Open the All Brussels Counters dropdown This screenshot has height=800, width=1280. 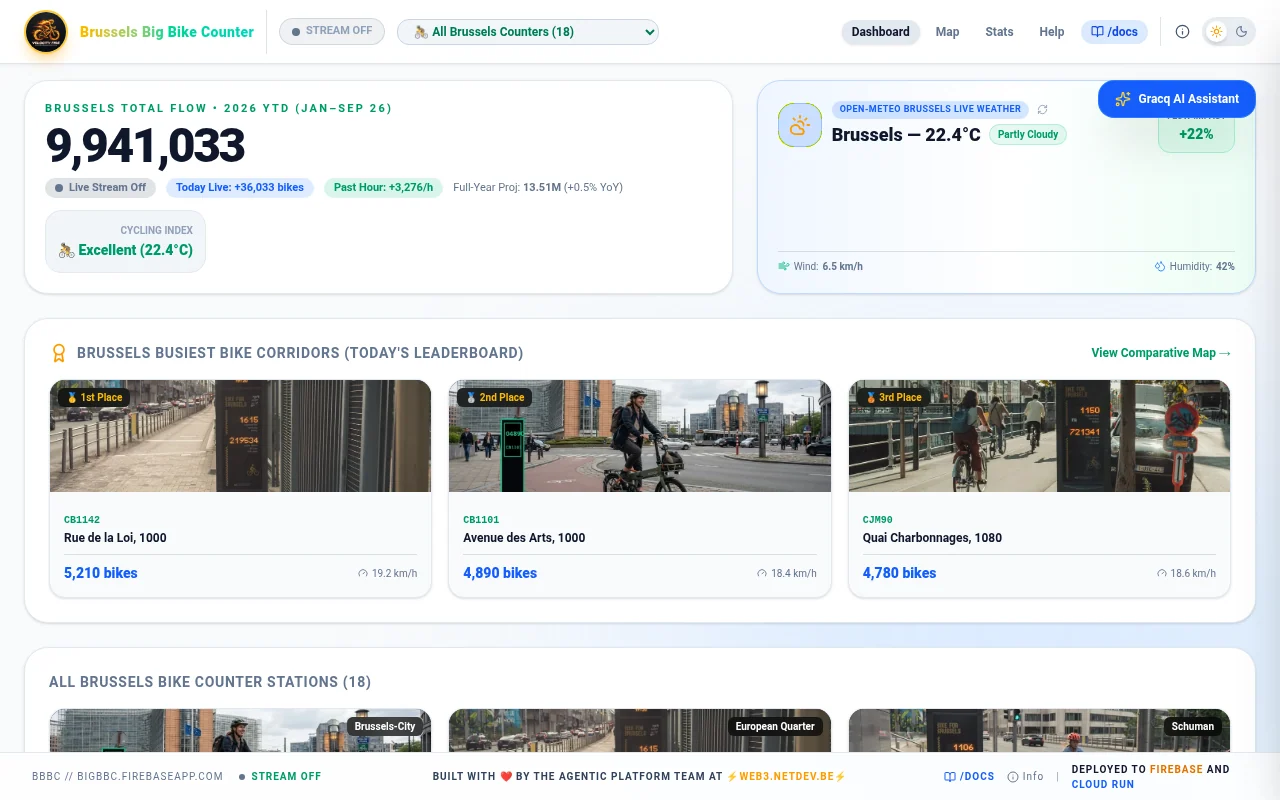[528, 32]
